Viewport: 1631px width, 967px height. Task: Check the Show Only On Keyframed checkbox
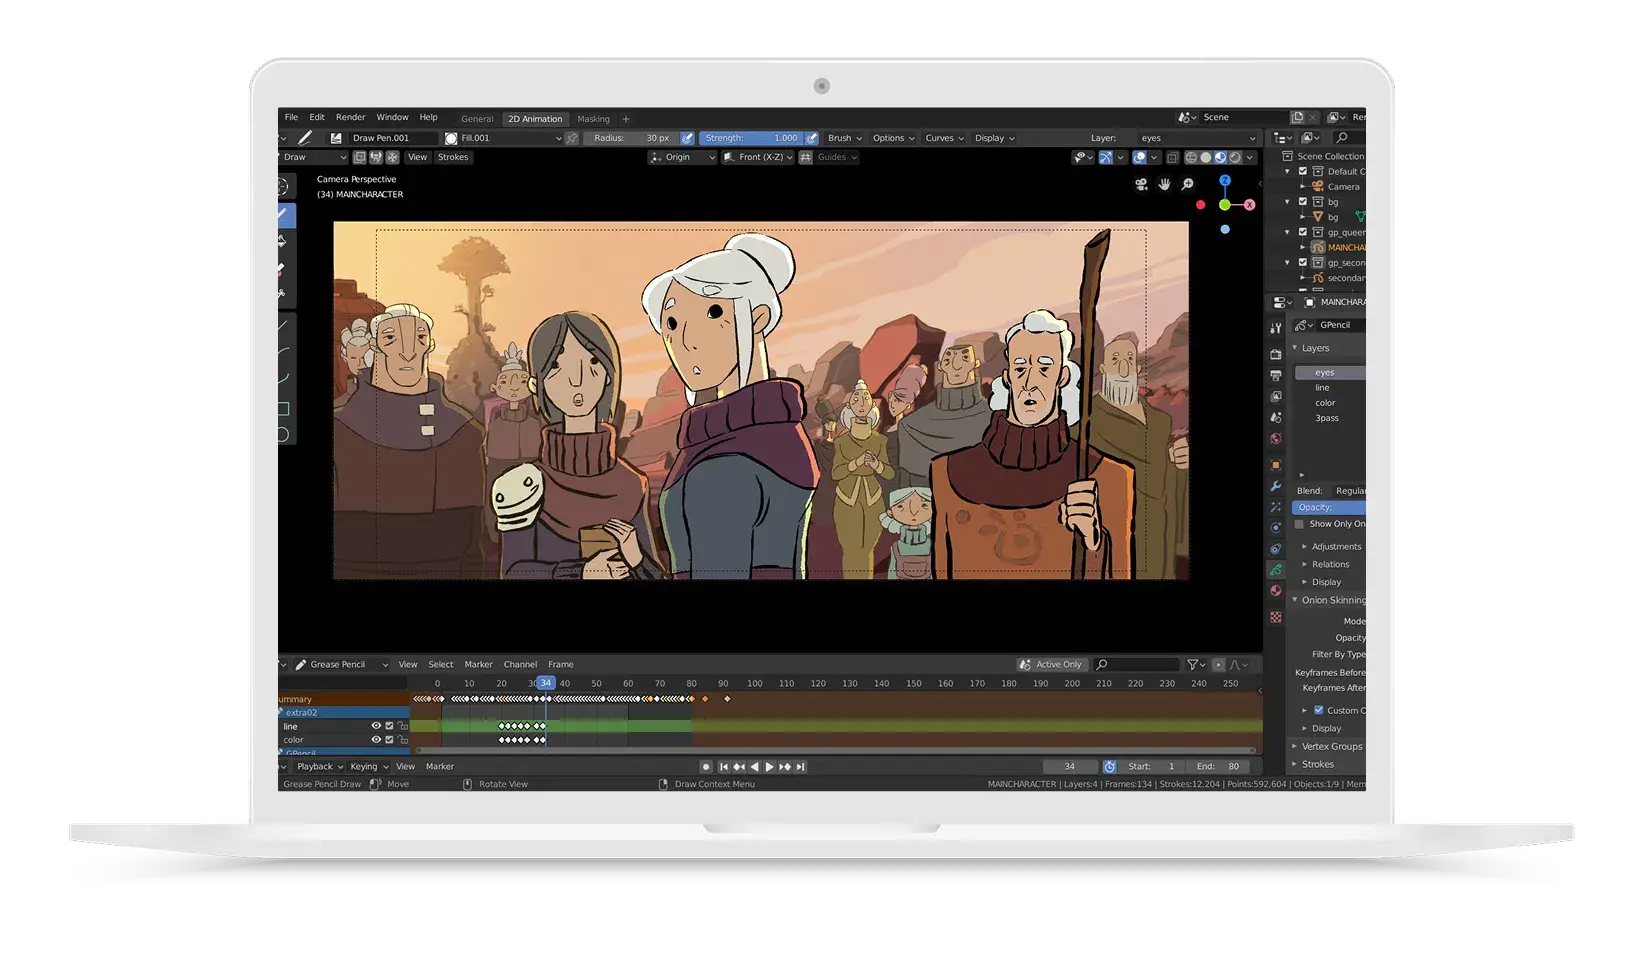(1299, 524)
